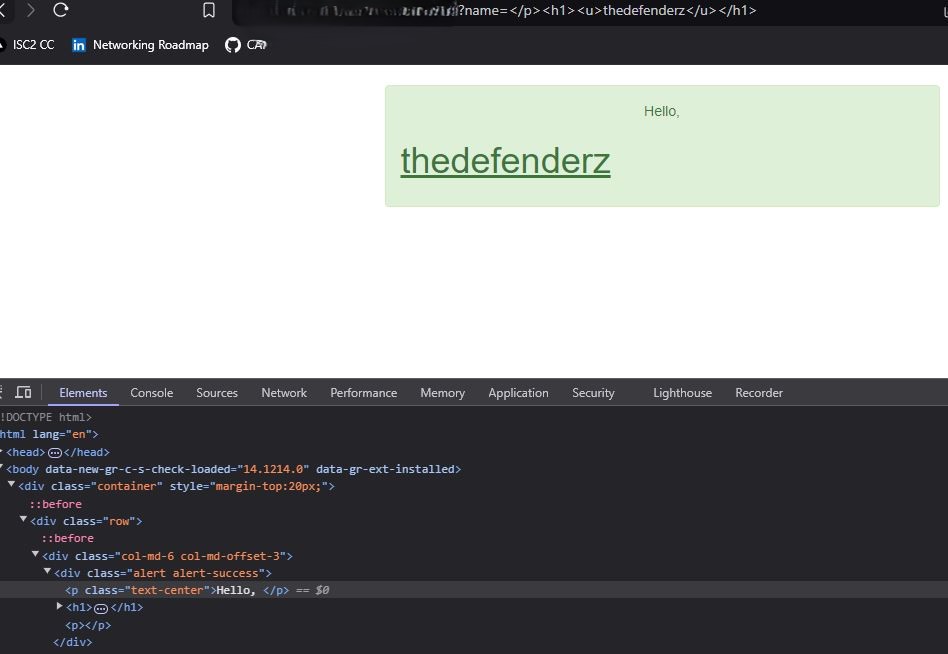Click the Hello, text in the alert

tap(661, 111)
